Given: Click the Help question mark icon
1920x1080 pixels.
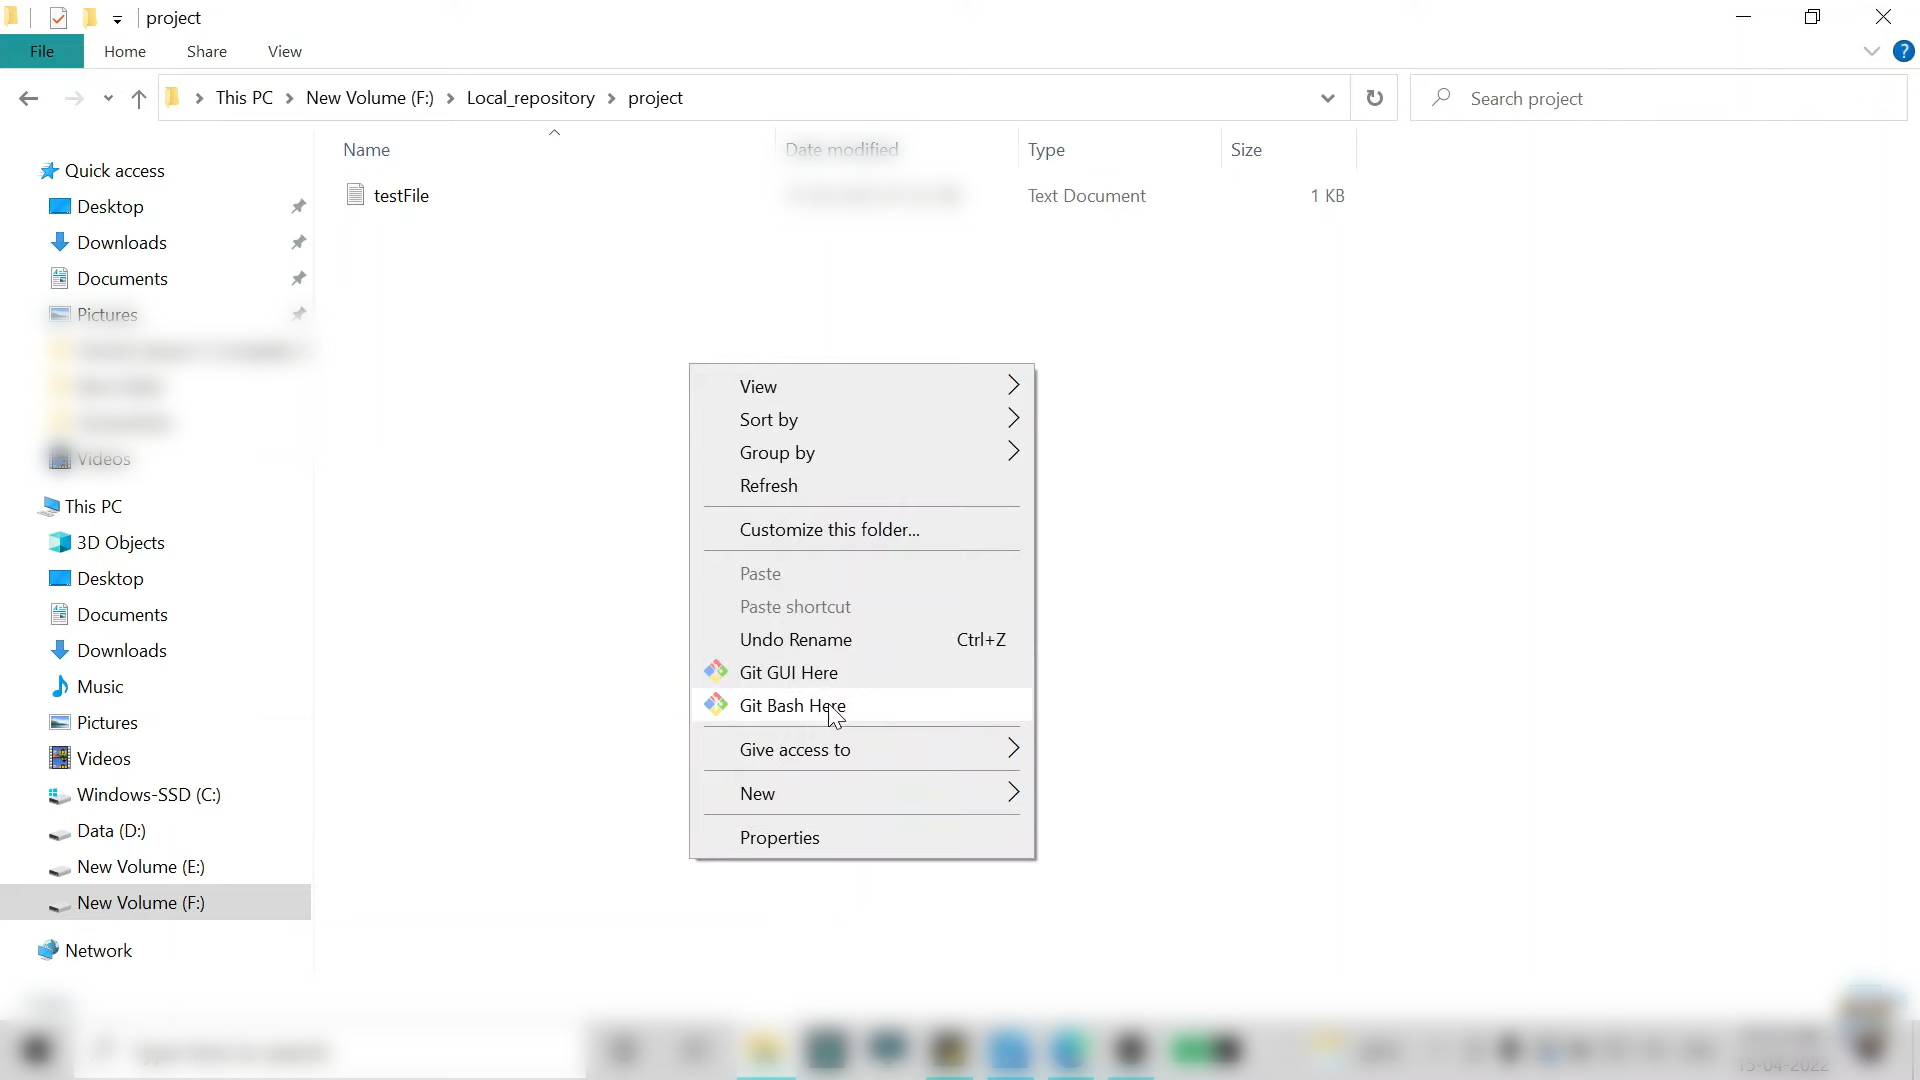Looking at the screenshot, I should 1904,51.
